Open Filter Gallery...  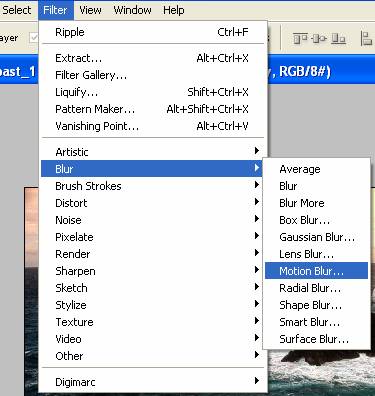click(x=153, y=75)
